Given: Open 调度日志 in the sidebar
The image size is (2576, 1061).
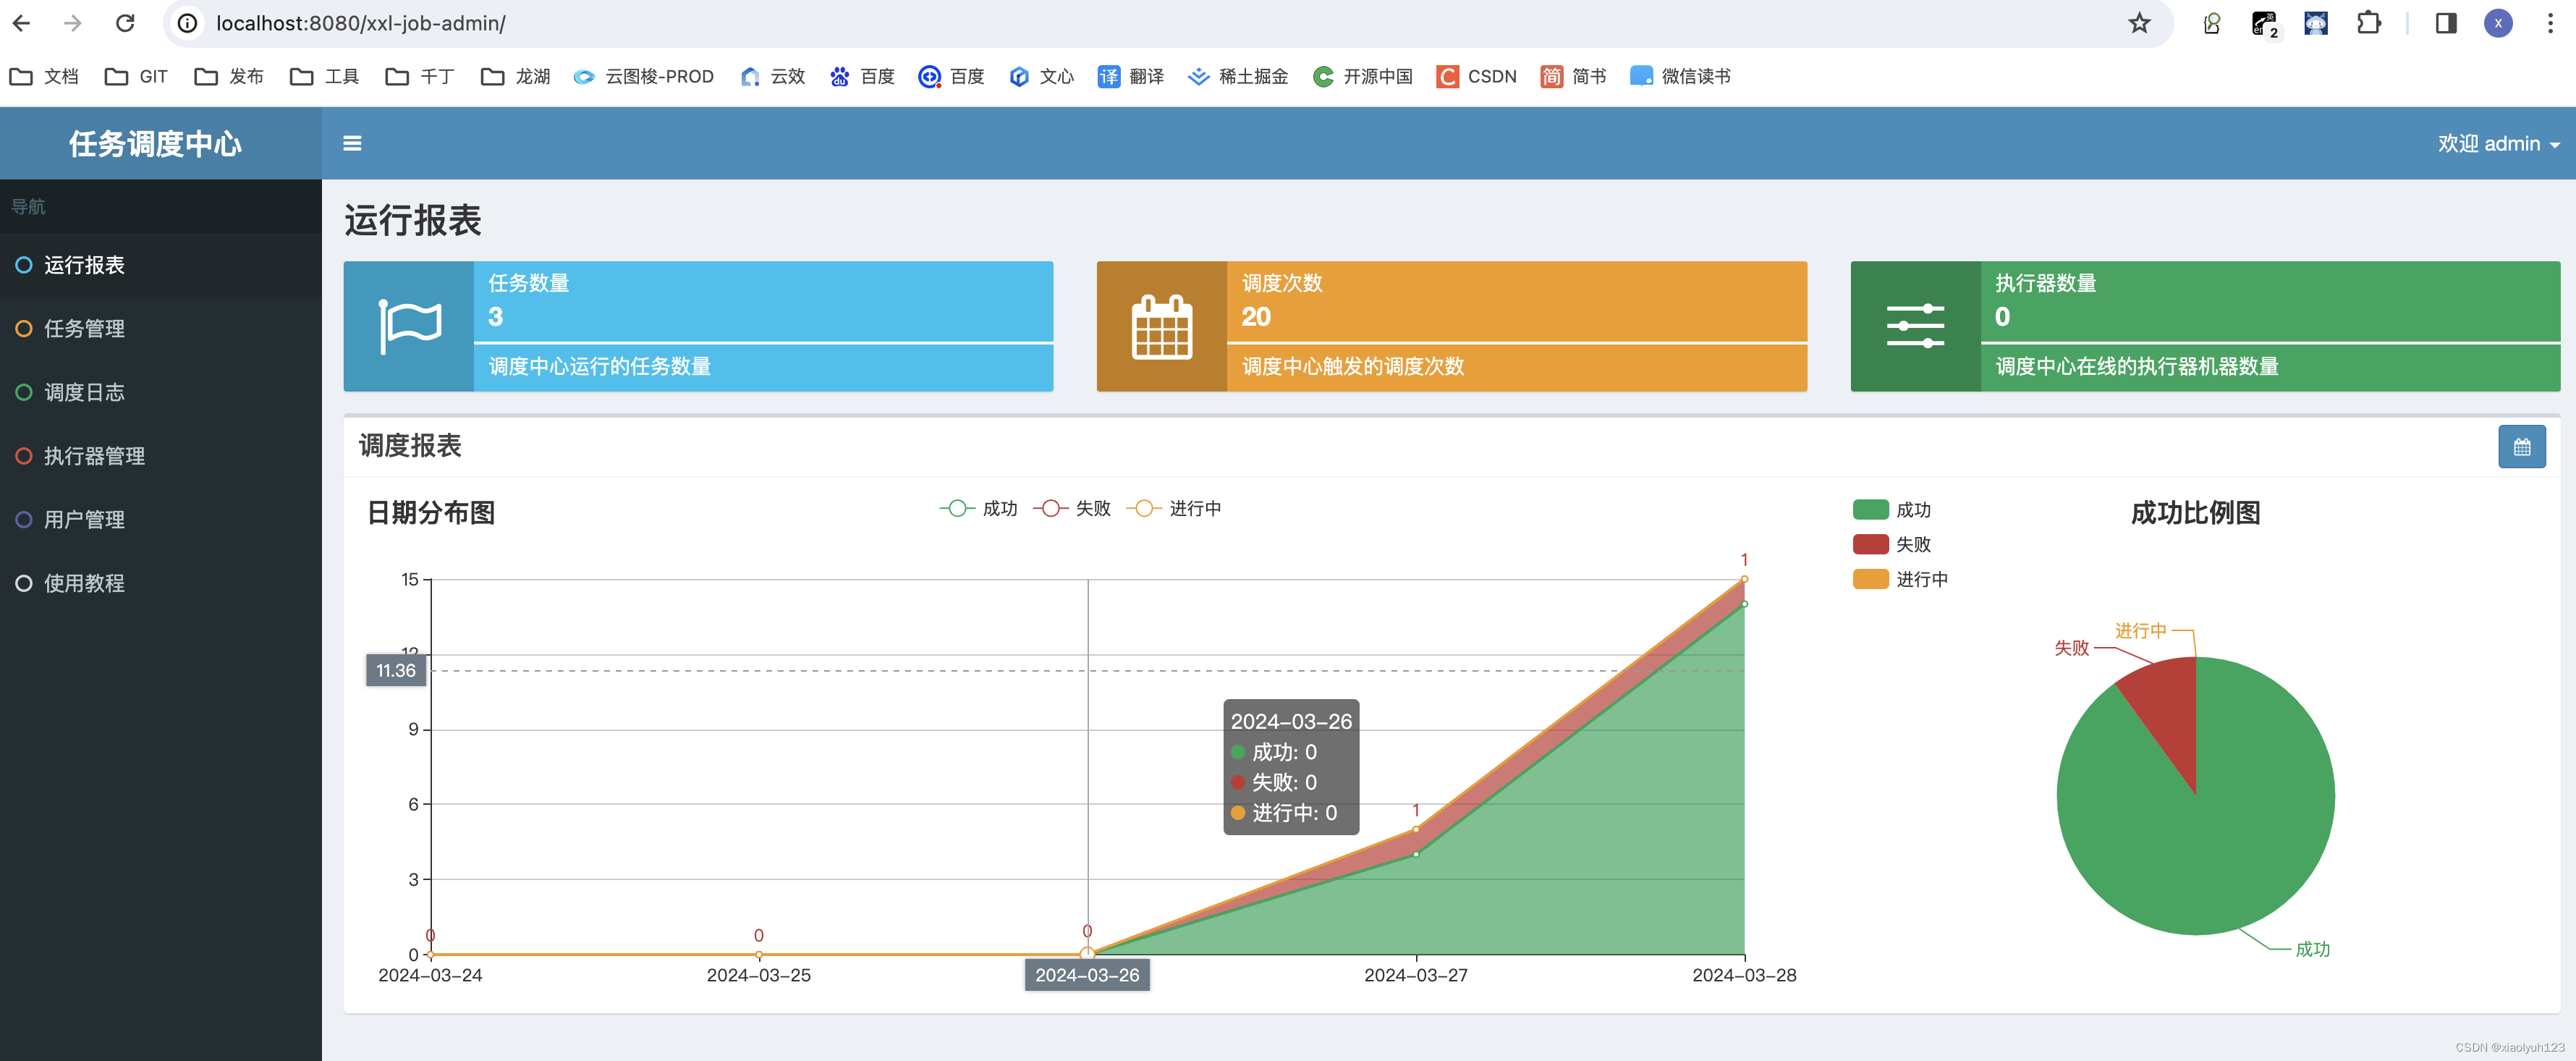Looking at the screenshot, I should [161, 392].
